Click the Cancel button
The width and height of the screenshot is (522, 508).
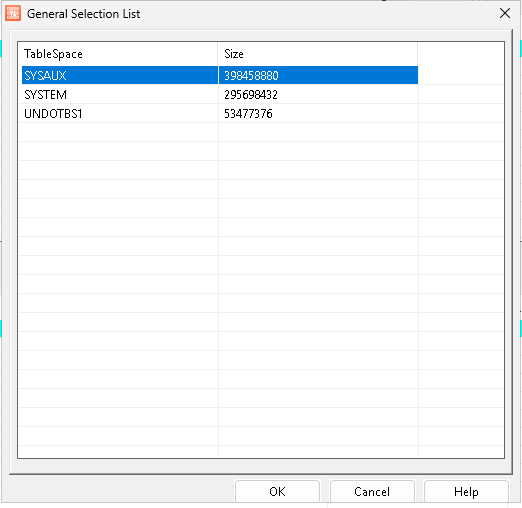(372, 491)
